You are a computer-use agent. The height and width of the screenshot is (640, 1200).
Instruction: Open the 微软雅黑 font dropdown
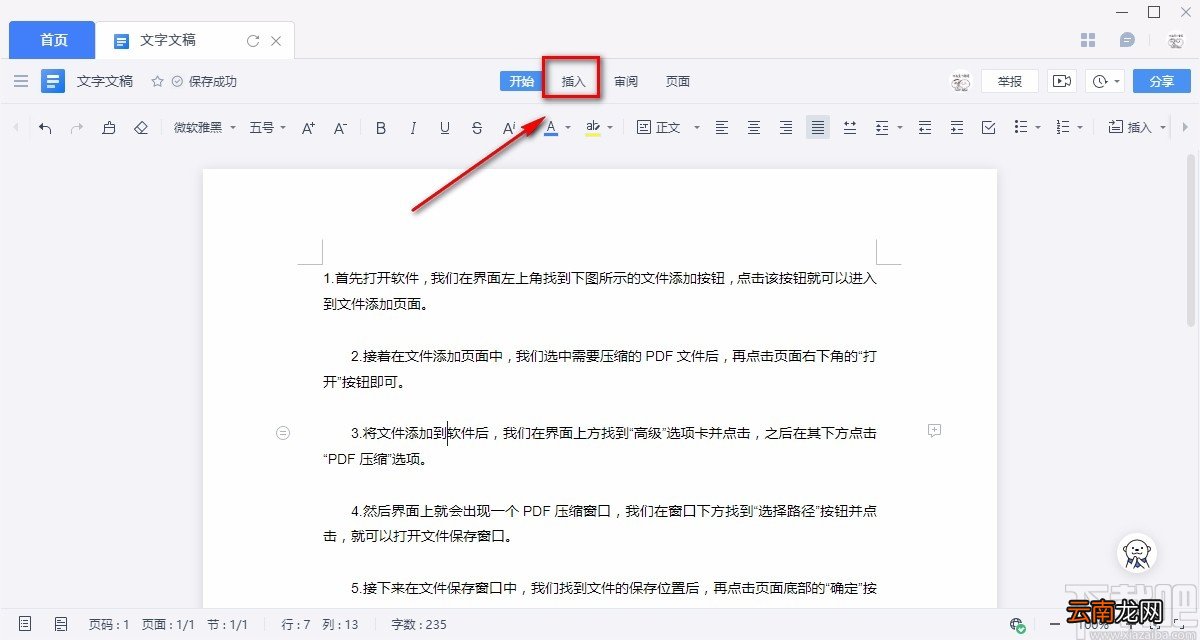[204, 127]
